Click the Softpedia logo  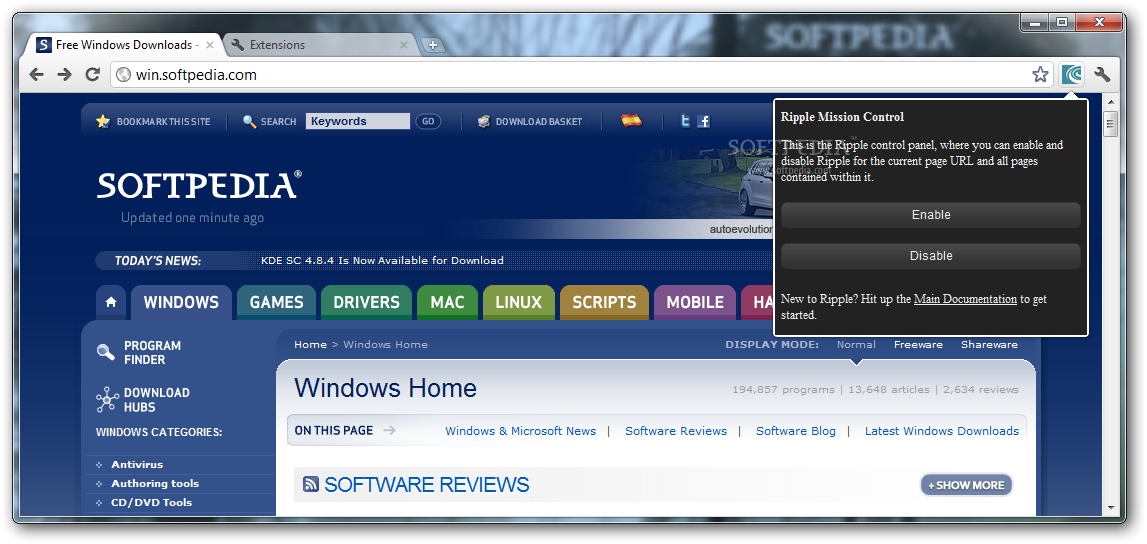199,185
